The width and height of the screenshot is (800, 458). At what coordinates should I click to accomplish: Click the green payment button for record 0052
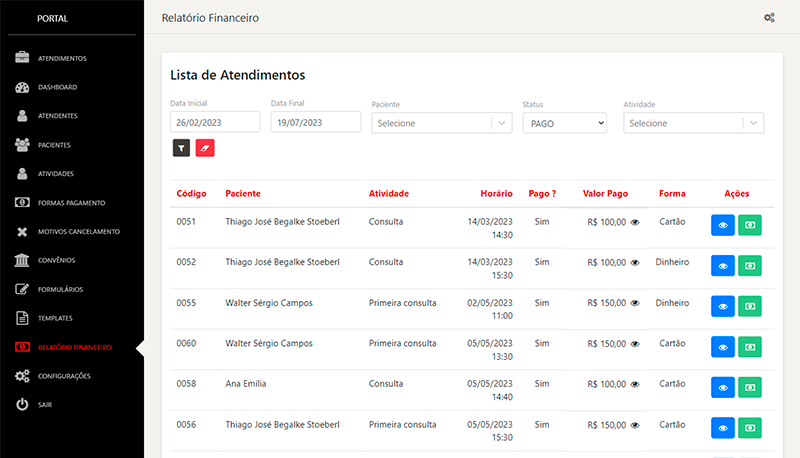750,265
